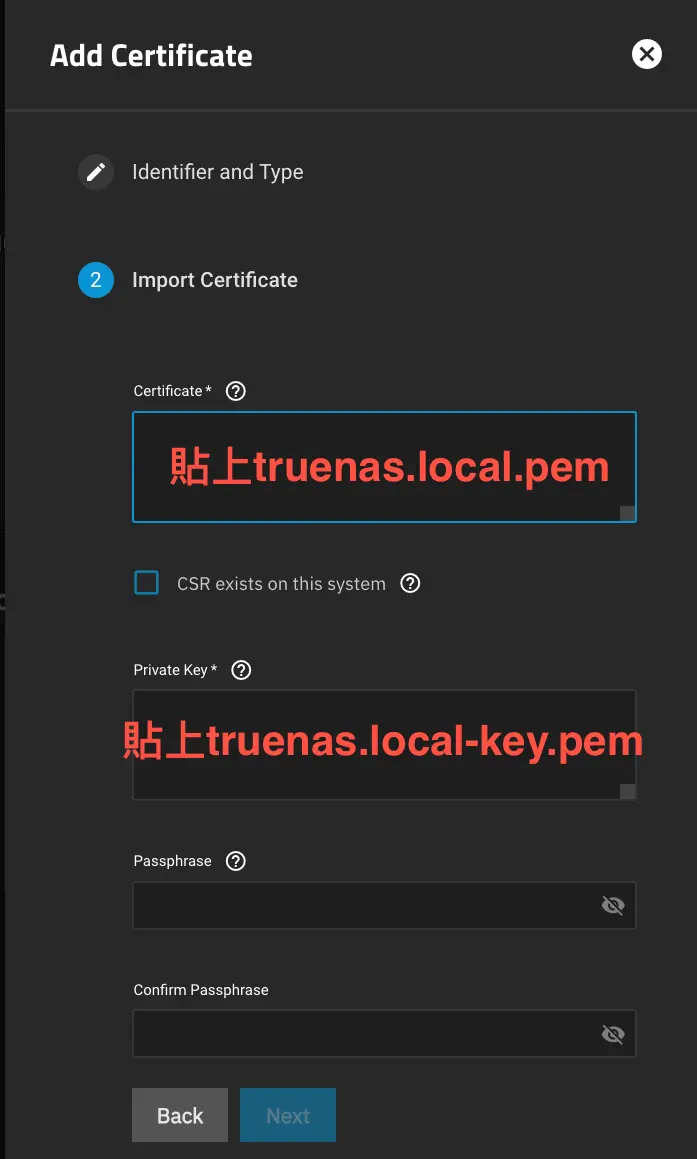
Task: Click the Certificate textarea resize handle
Action: click(628, 512)
